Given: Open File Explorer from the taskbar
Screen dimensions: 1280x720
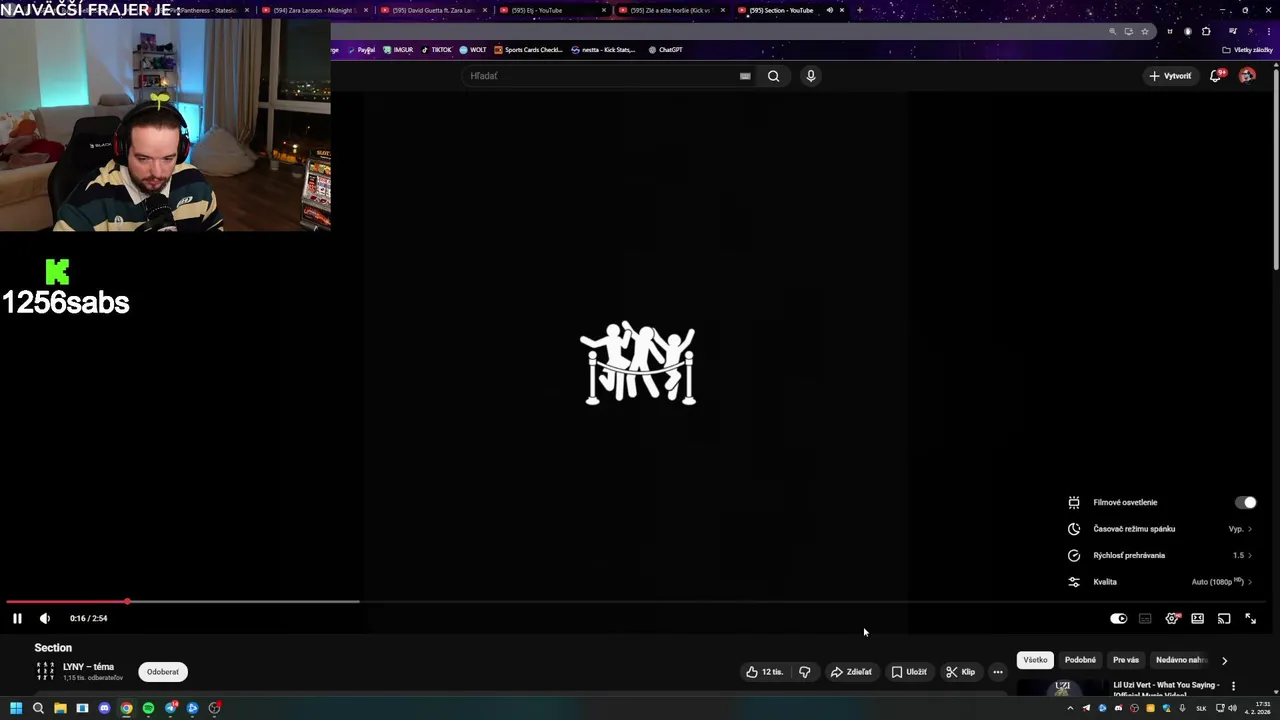Looking at the screenshot, I should [x=60, y=708].
